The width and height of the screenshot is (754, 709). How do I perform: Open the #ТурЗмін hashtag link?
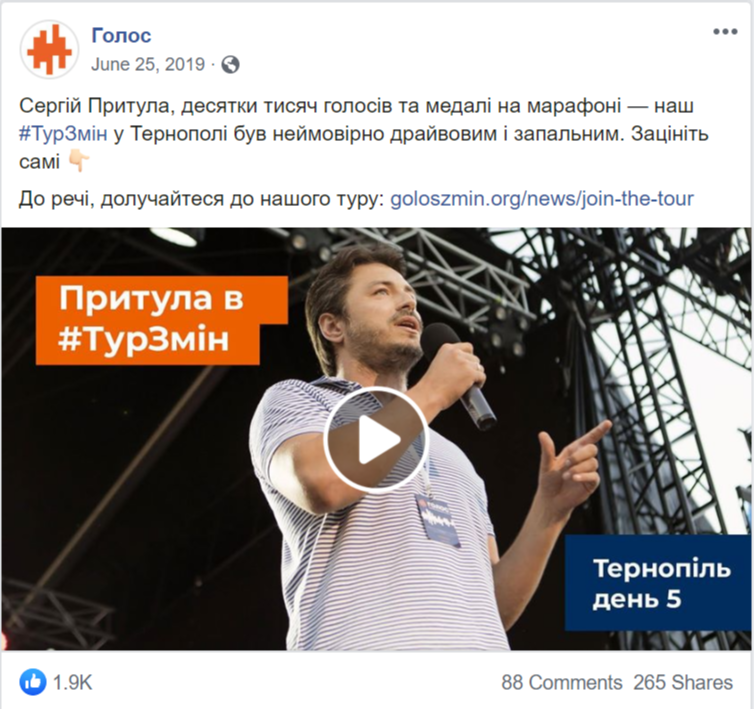[x=63, y=134]
